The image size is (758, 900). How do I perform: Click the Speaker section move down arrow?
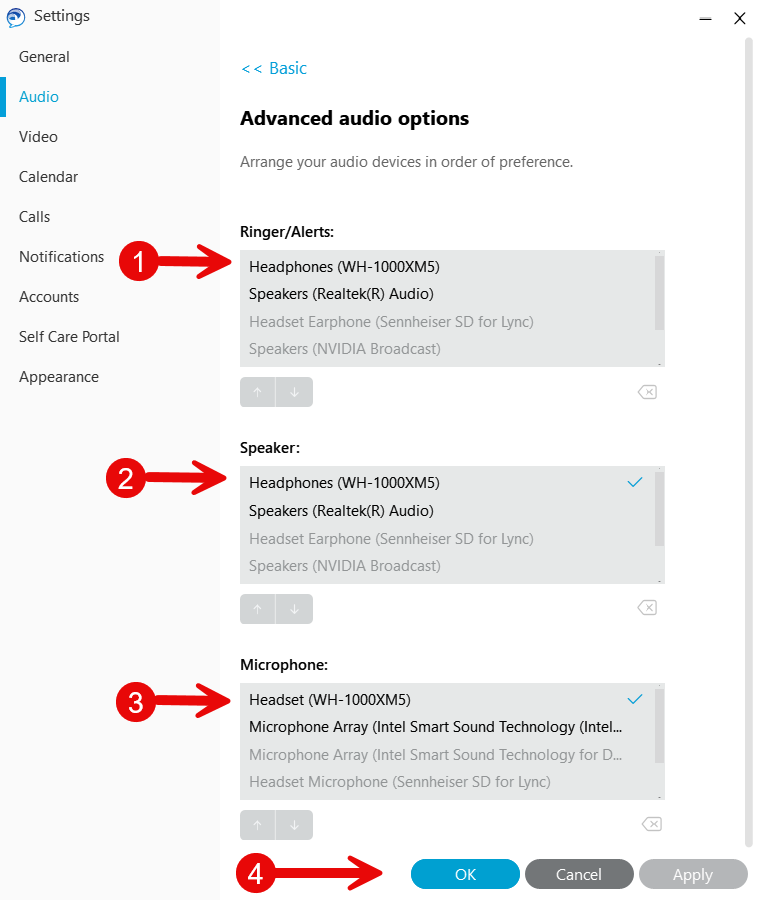294,609
